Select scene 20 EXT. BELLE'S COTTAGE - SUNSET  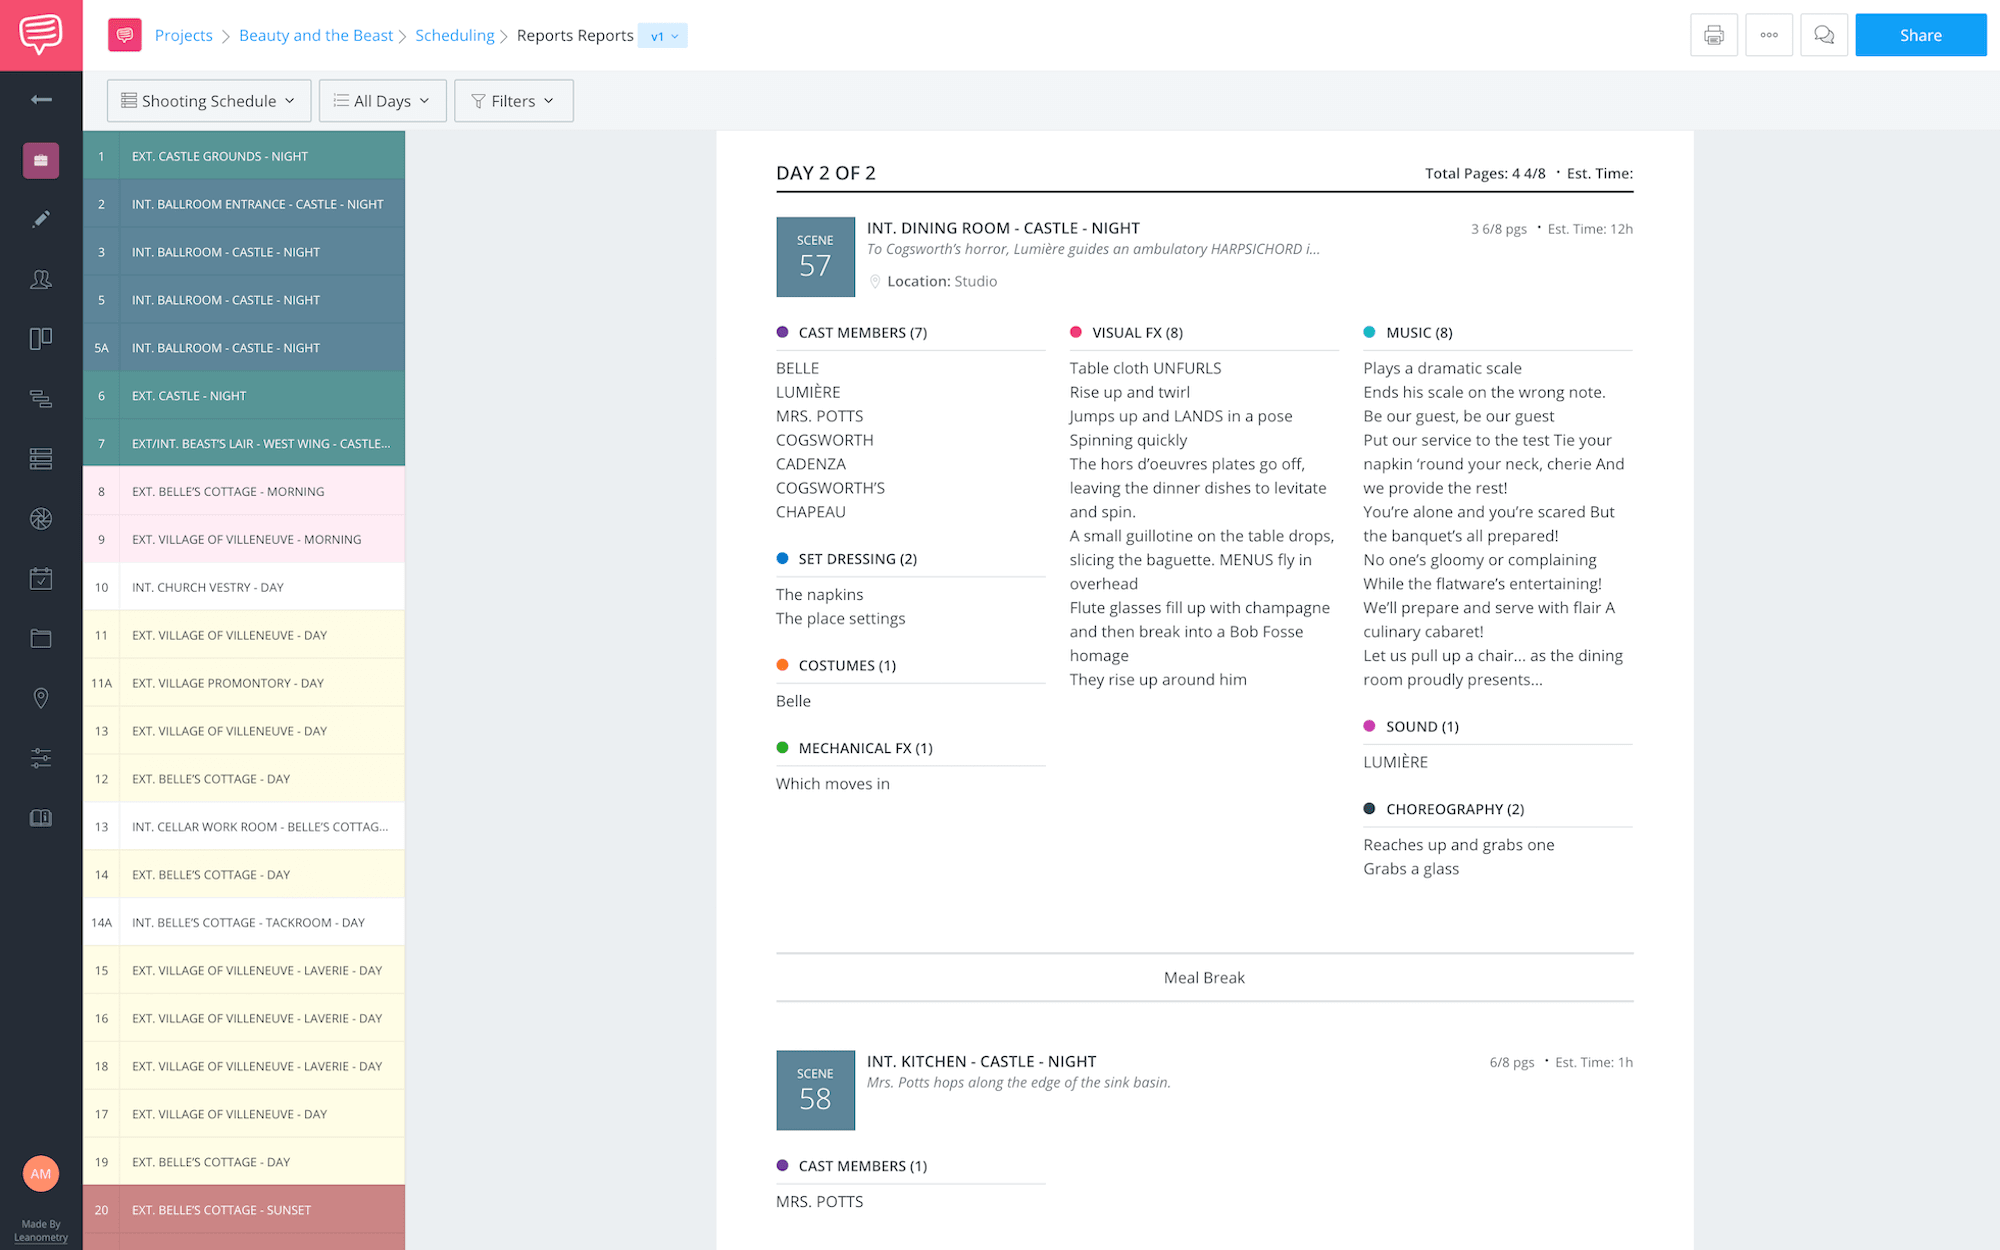244,1210
